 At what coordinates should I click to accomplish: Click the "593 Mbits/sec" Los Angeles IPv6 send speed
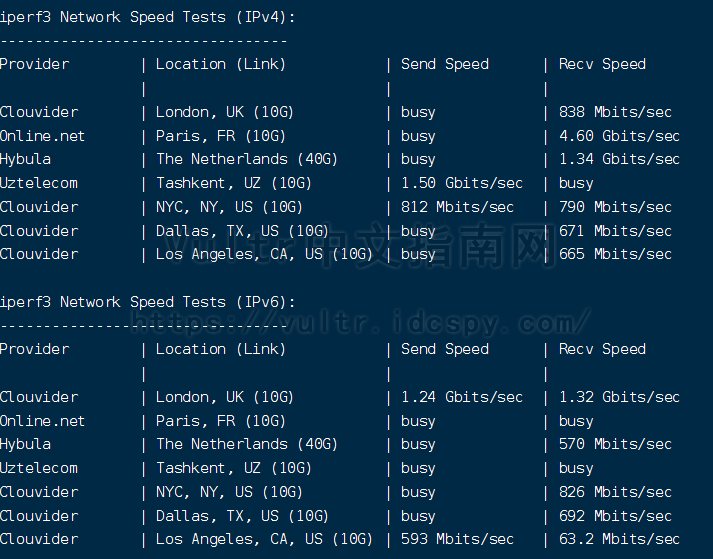457,539
